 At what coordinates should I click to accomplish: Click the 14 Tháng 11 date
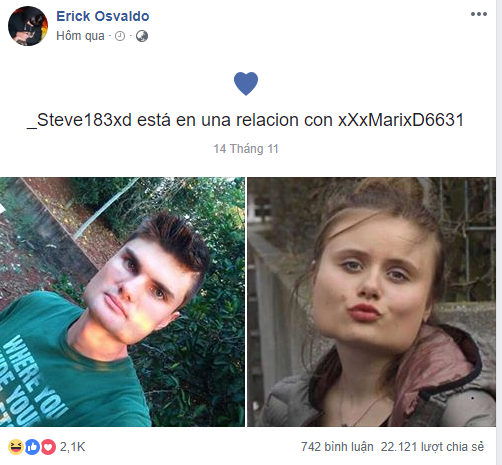pyautogui.click(x=246, y=149)
